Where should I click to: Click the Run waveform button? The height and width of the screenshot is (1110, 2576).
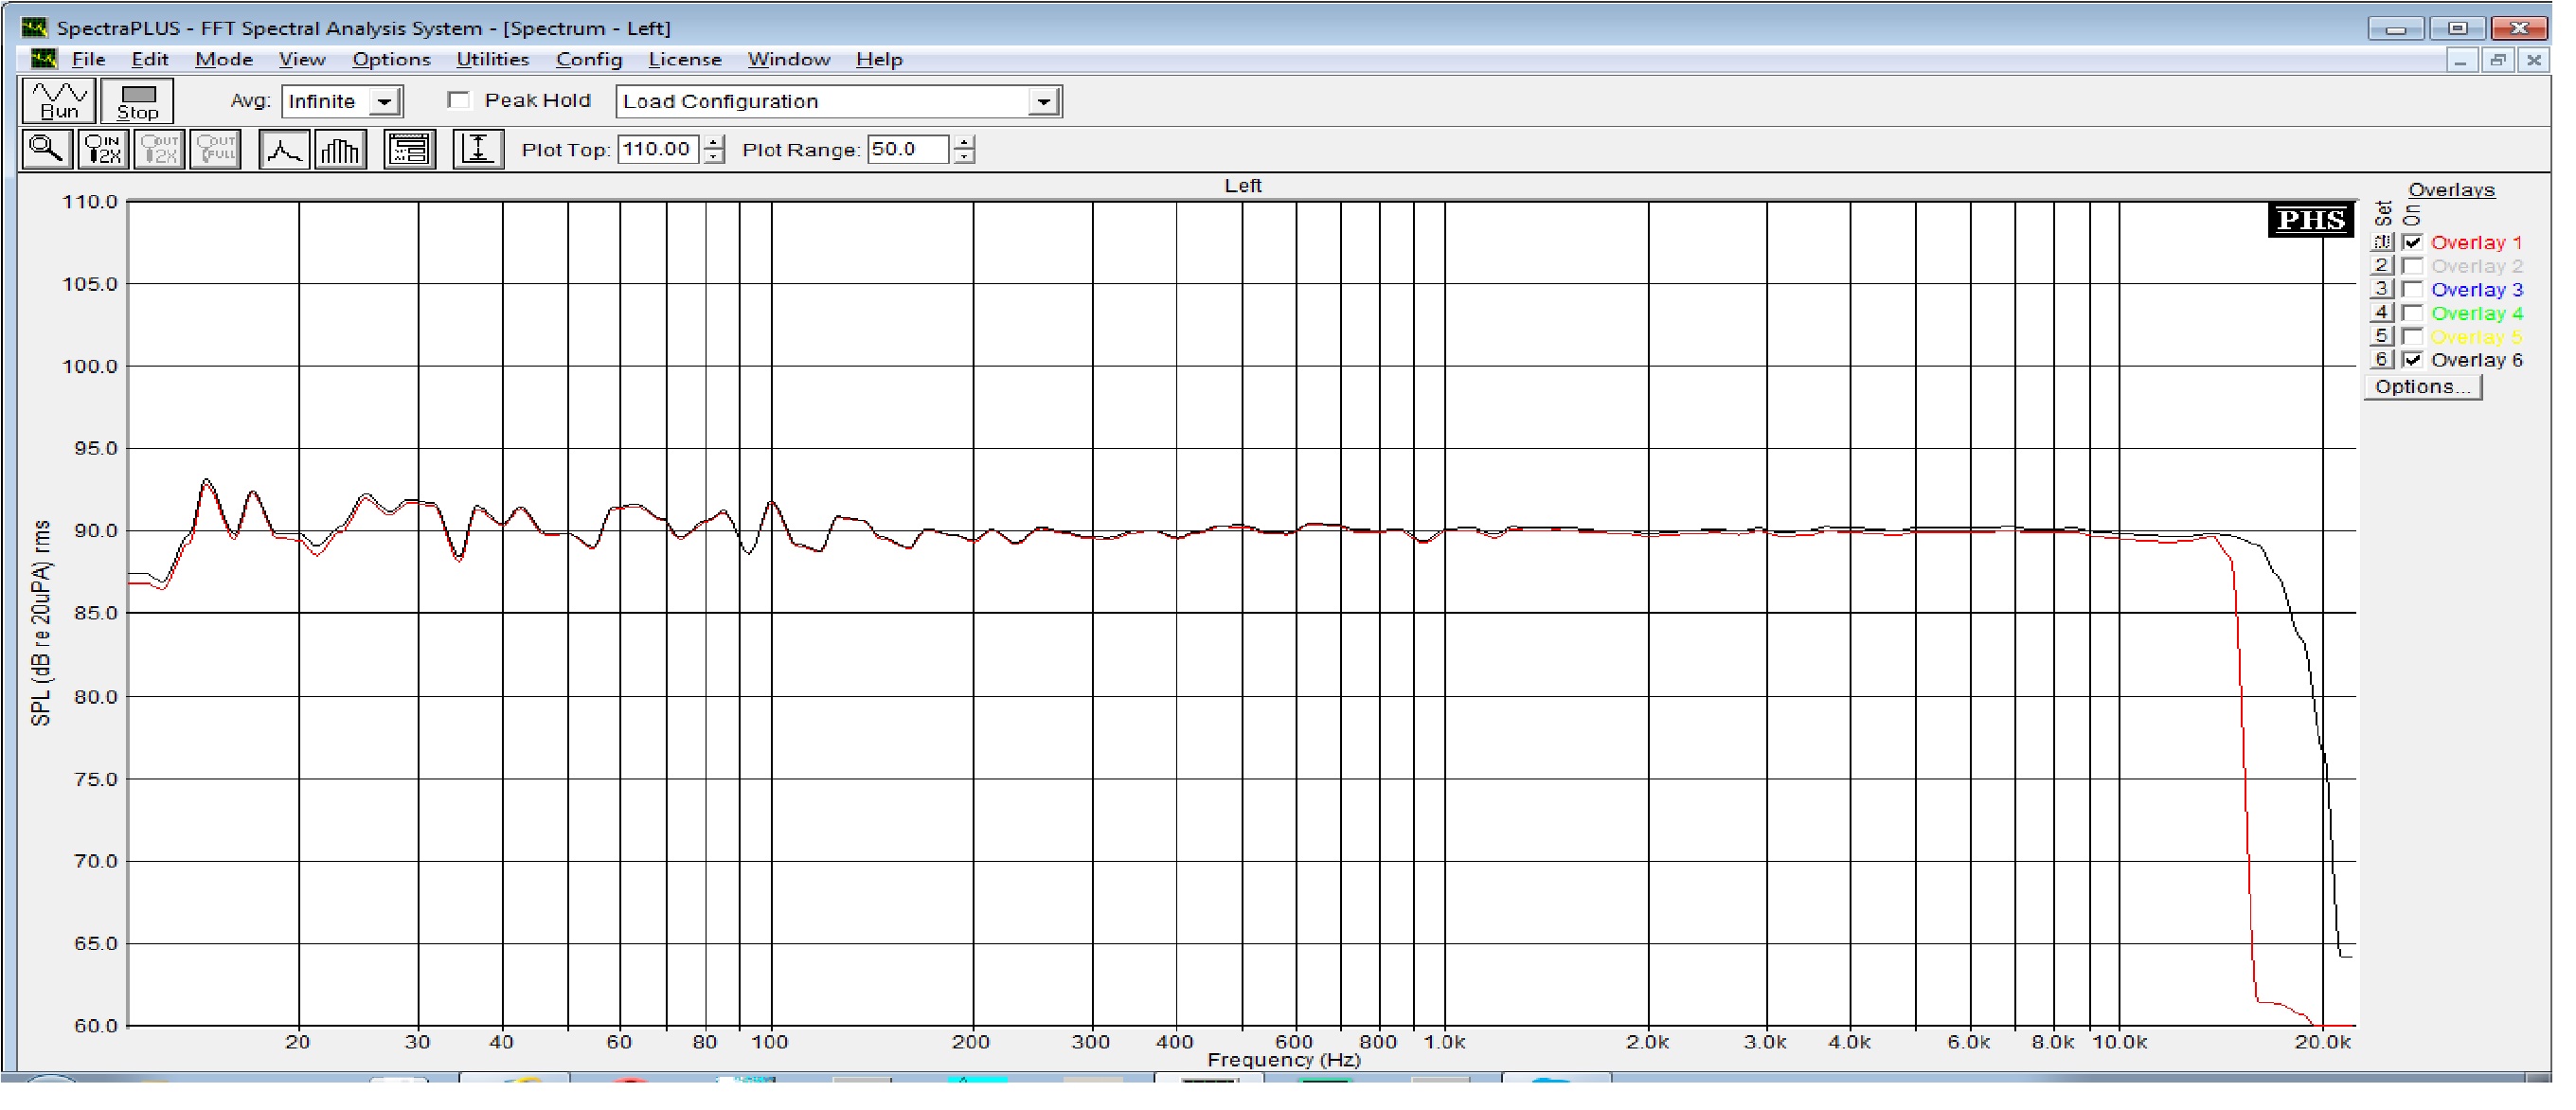click(58, 101)
